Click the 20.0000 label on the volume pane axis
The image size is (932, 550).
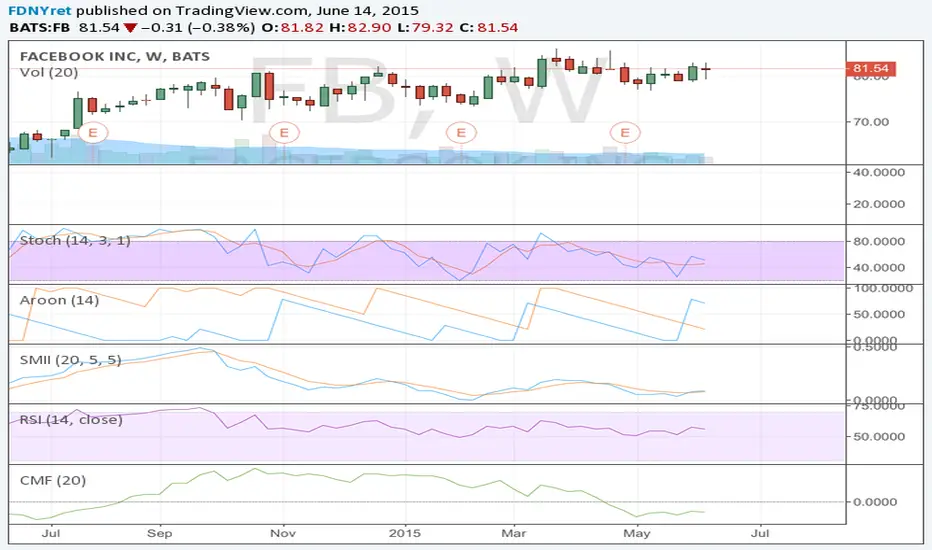coord(879,204)
